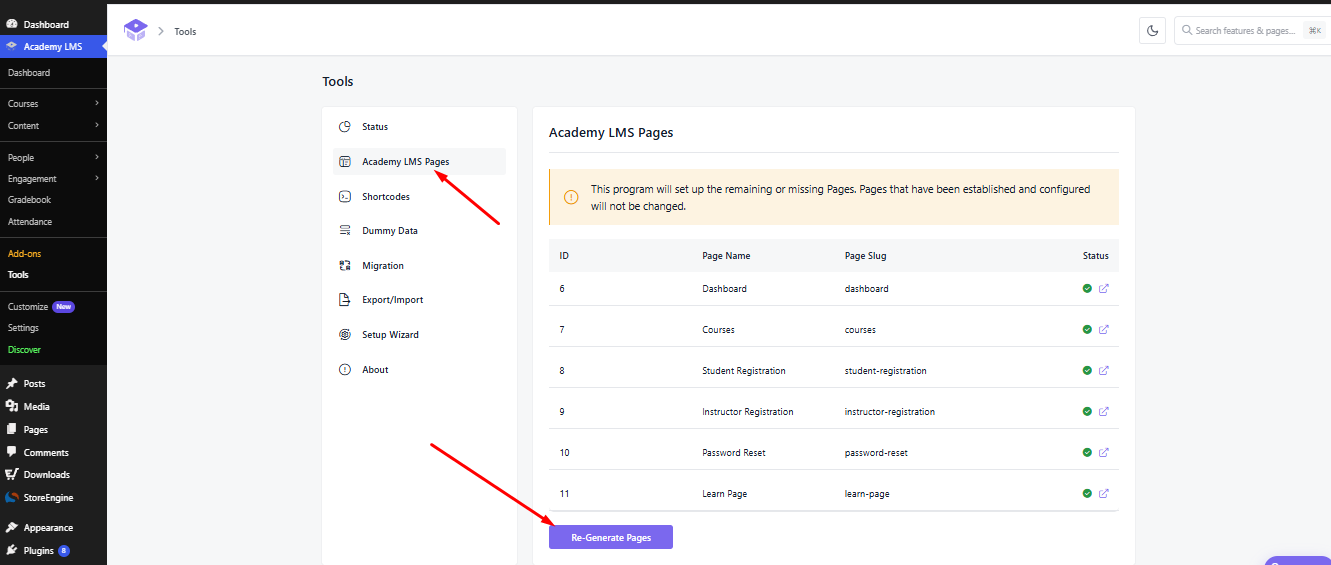Viewport: 1331px width, 565px height.
Task: Click the warning notice info icon
Action: [x=571, y=197]
